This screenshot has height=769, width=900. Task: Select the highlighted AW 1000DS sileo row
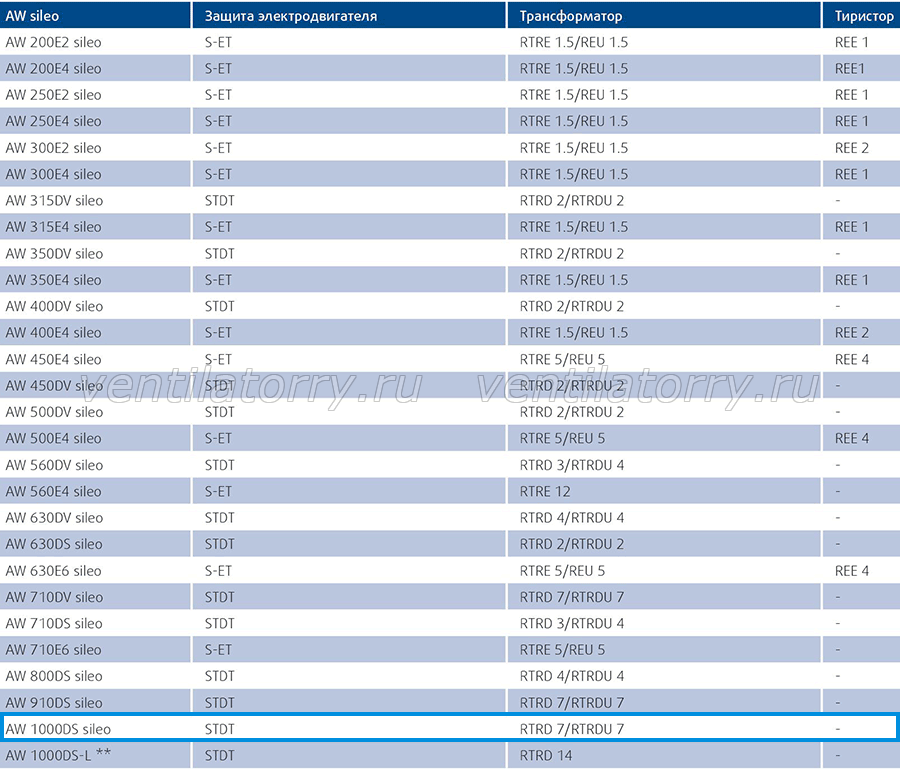(x=450, y=728)
